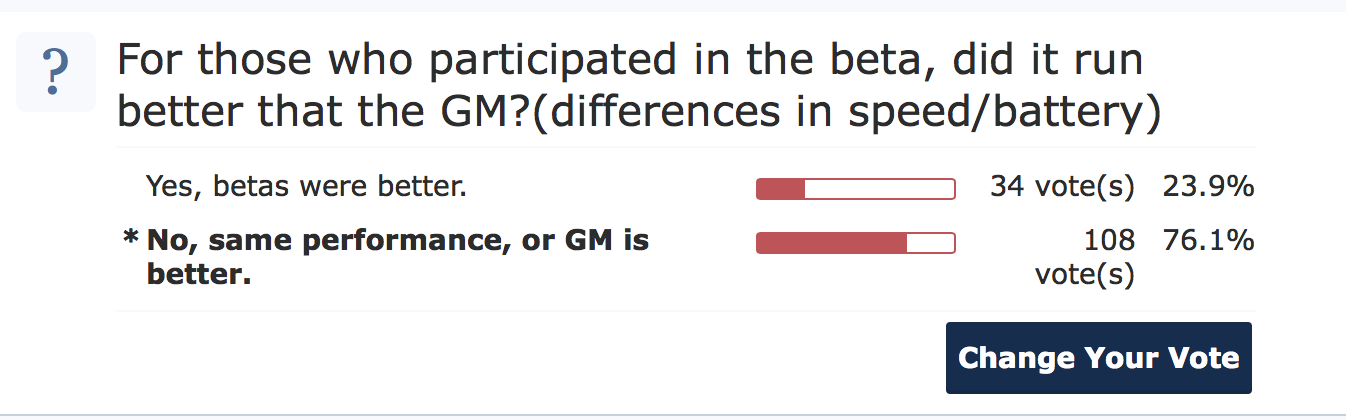Click the 23.9% percentage value

(1208, 187)
